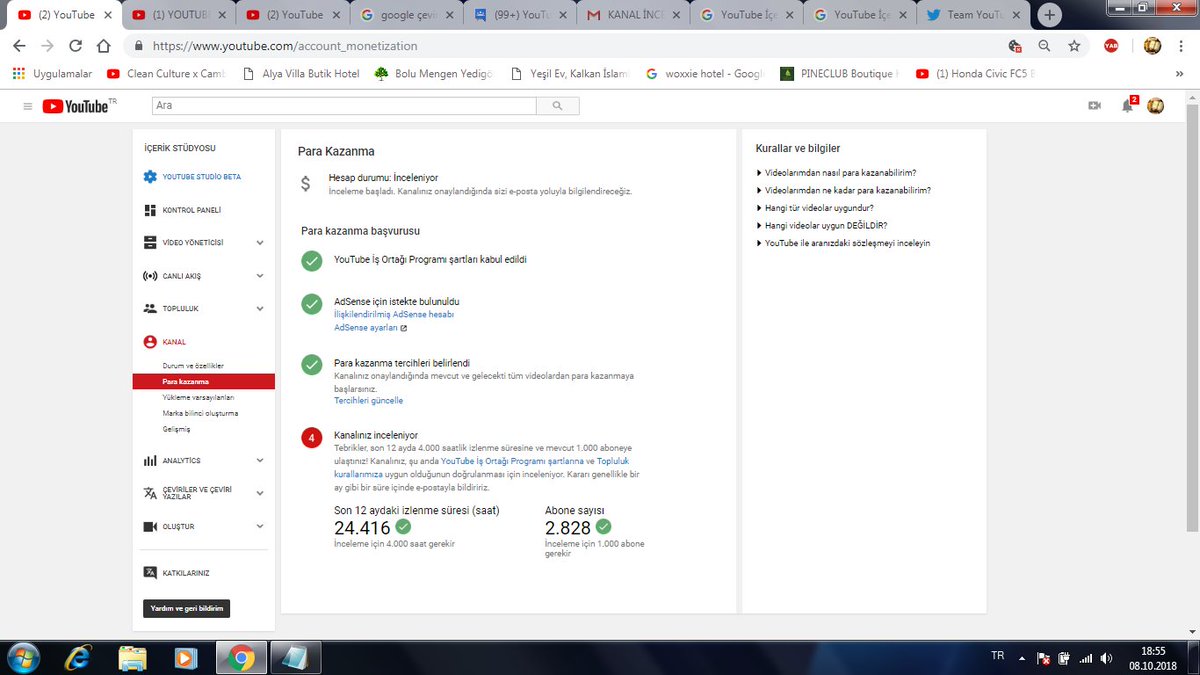
Task: Click Yardım ve geri bildirim button
Action: pyautogui.click(x=187, y=608)
